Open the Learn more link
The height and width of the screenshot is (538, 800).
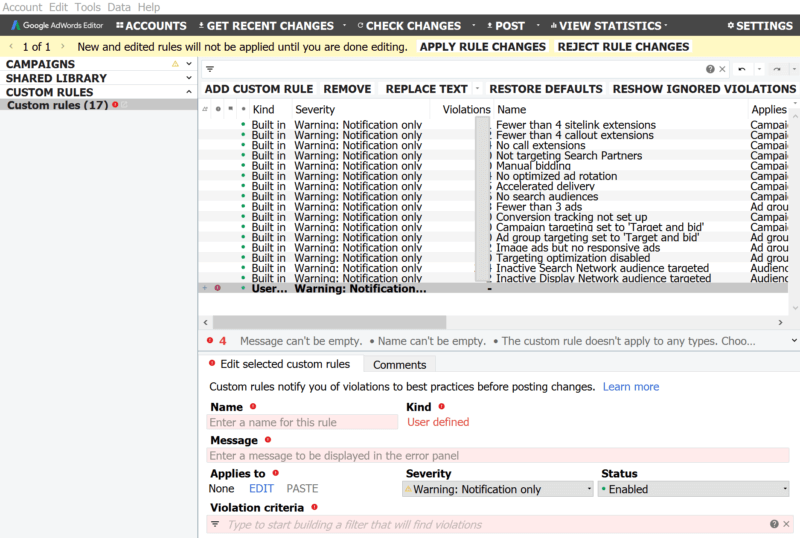[630, 387]
